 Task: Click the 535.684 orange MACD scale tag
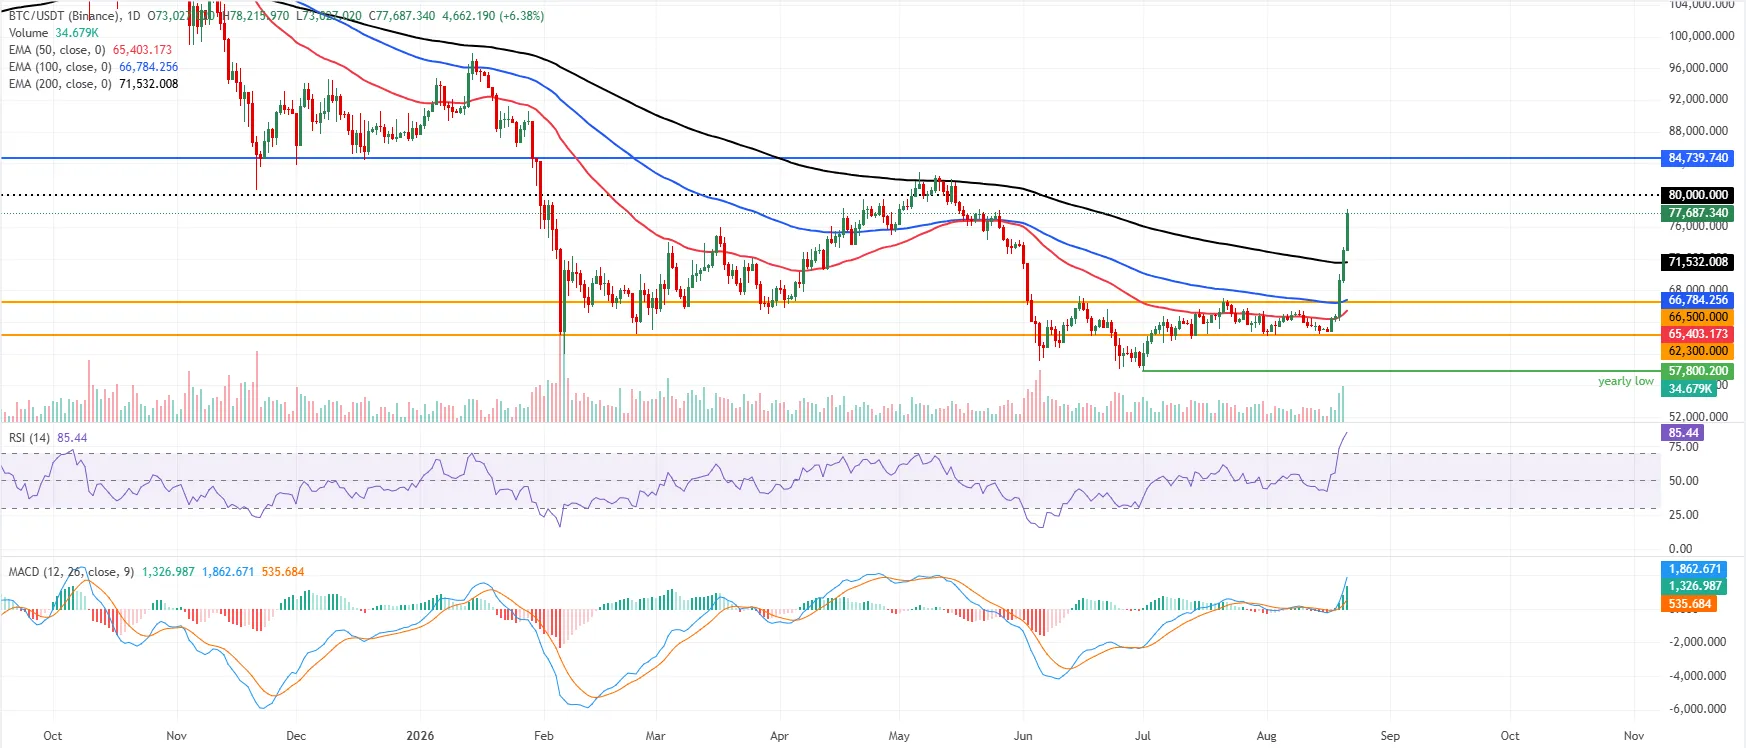[1690, 604]
